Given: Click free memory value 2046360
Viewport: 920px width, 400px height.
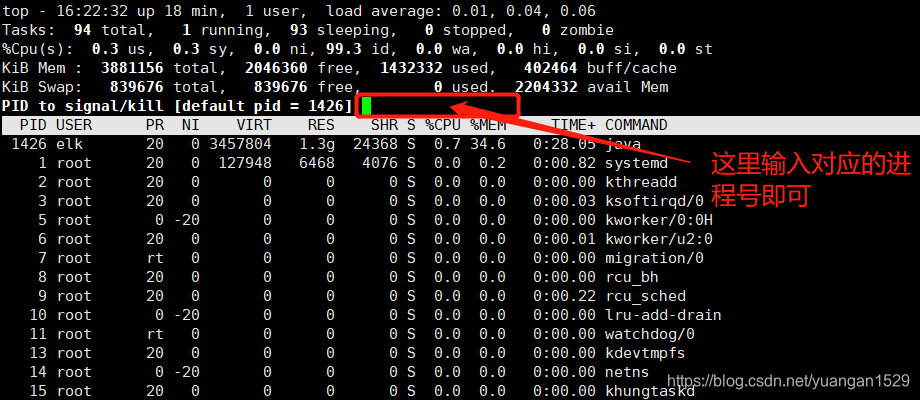Looking at the screenshot, I should tap(276, 68).
